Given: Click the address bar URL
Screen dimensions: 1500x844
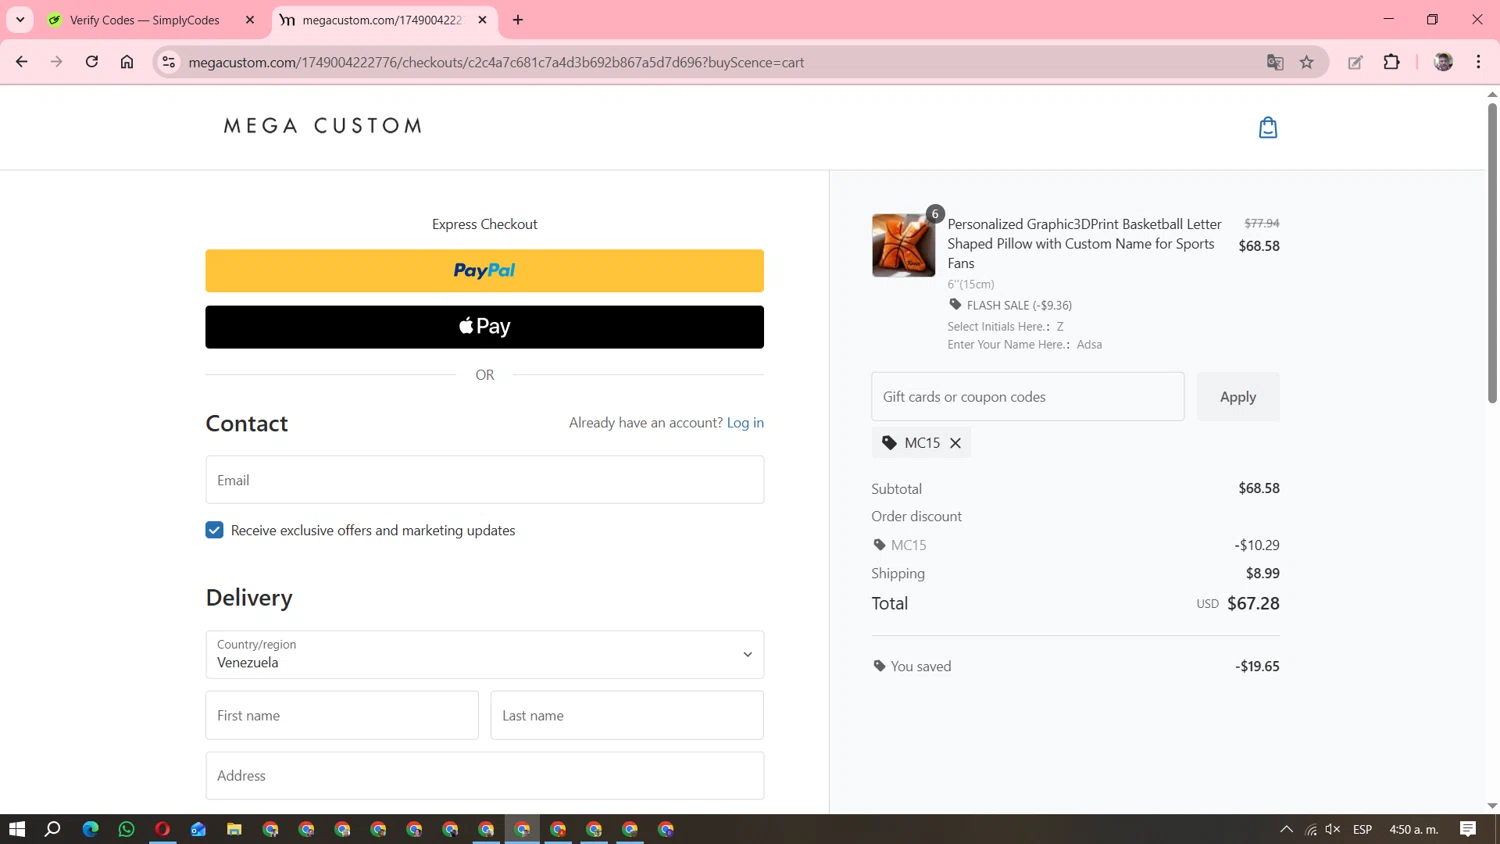Looking at the screenshot, I should pyautogui.click(x=496, y=62).
